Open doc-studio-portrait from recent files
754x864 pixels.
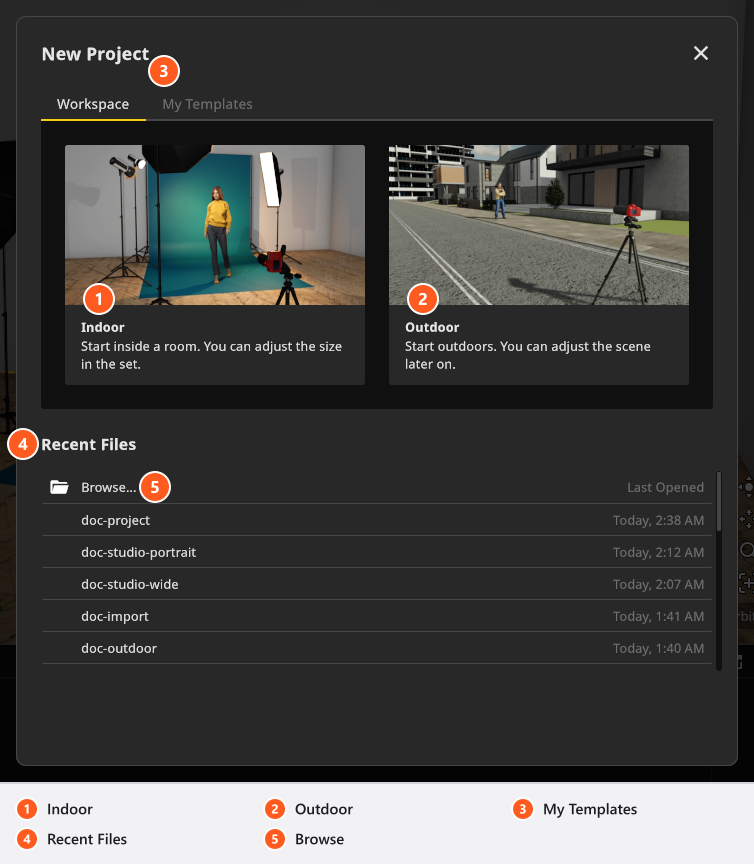377,552
